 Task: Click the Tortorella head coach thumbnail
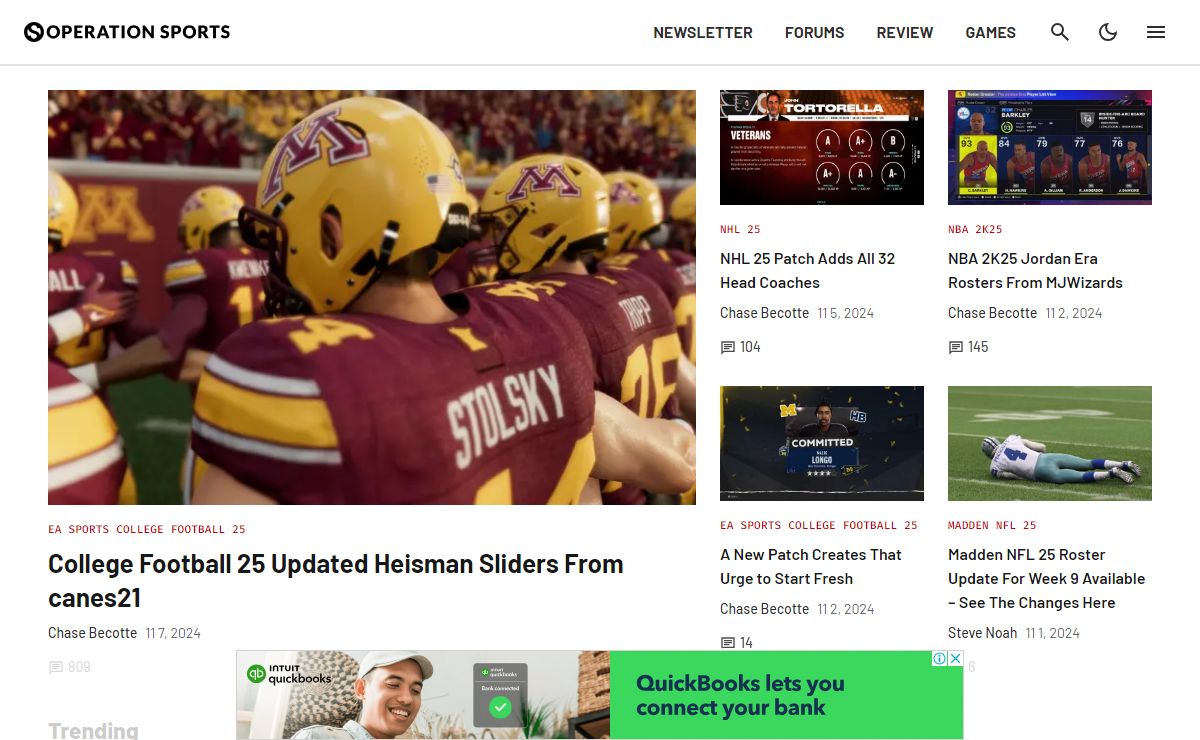(x=822, y=147)
